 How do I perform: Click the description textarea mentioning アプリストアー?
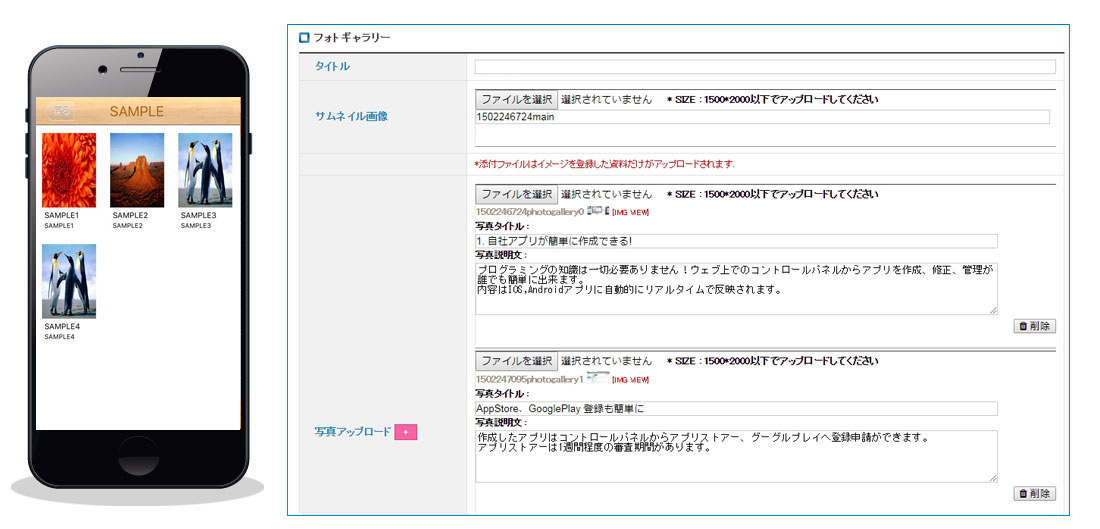736,456
